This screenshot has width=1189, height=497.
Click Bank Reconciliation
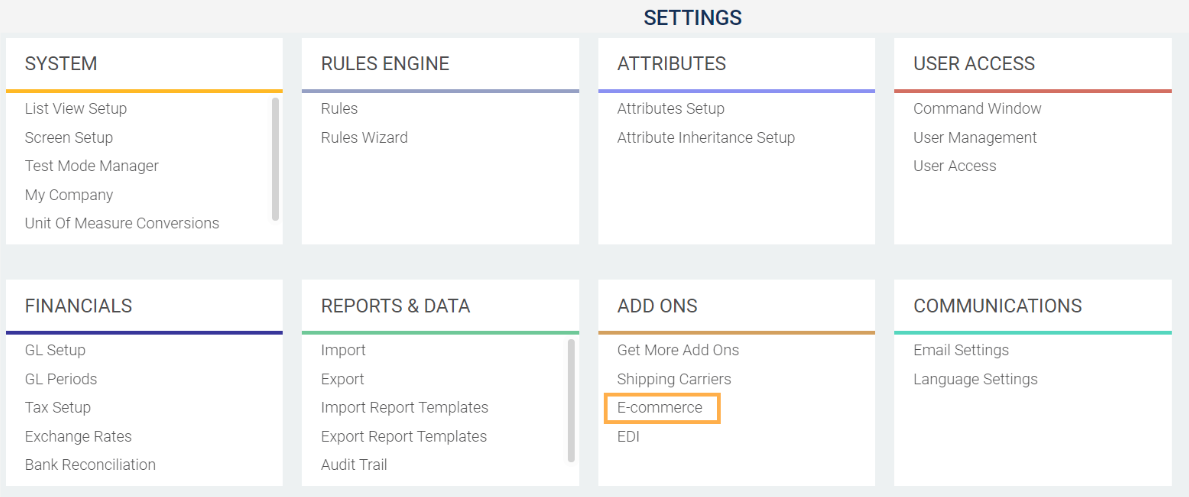(x=90, y=464)
